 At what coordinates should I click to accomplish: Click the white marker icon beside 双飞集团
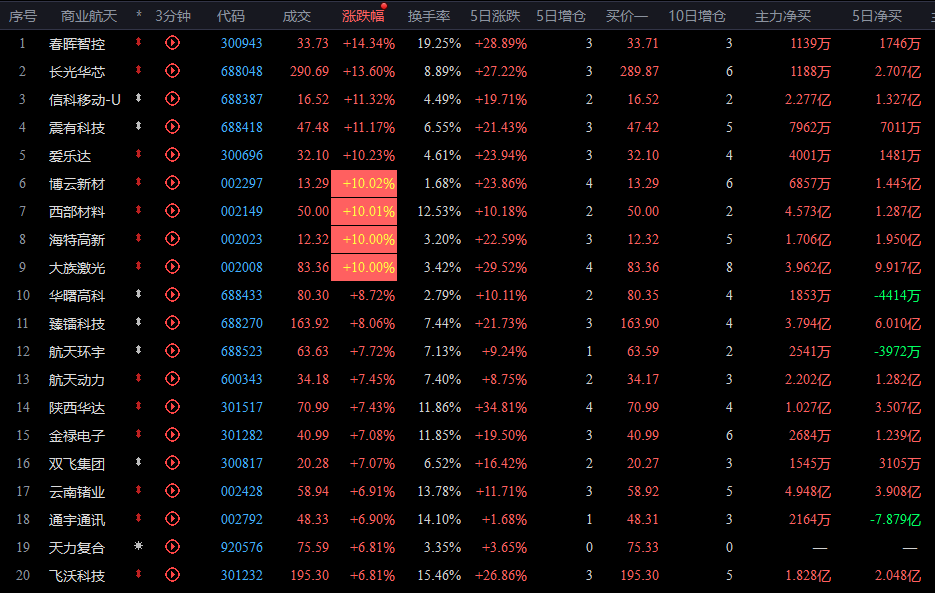click(139, 464)
